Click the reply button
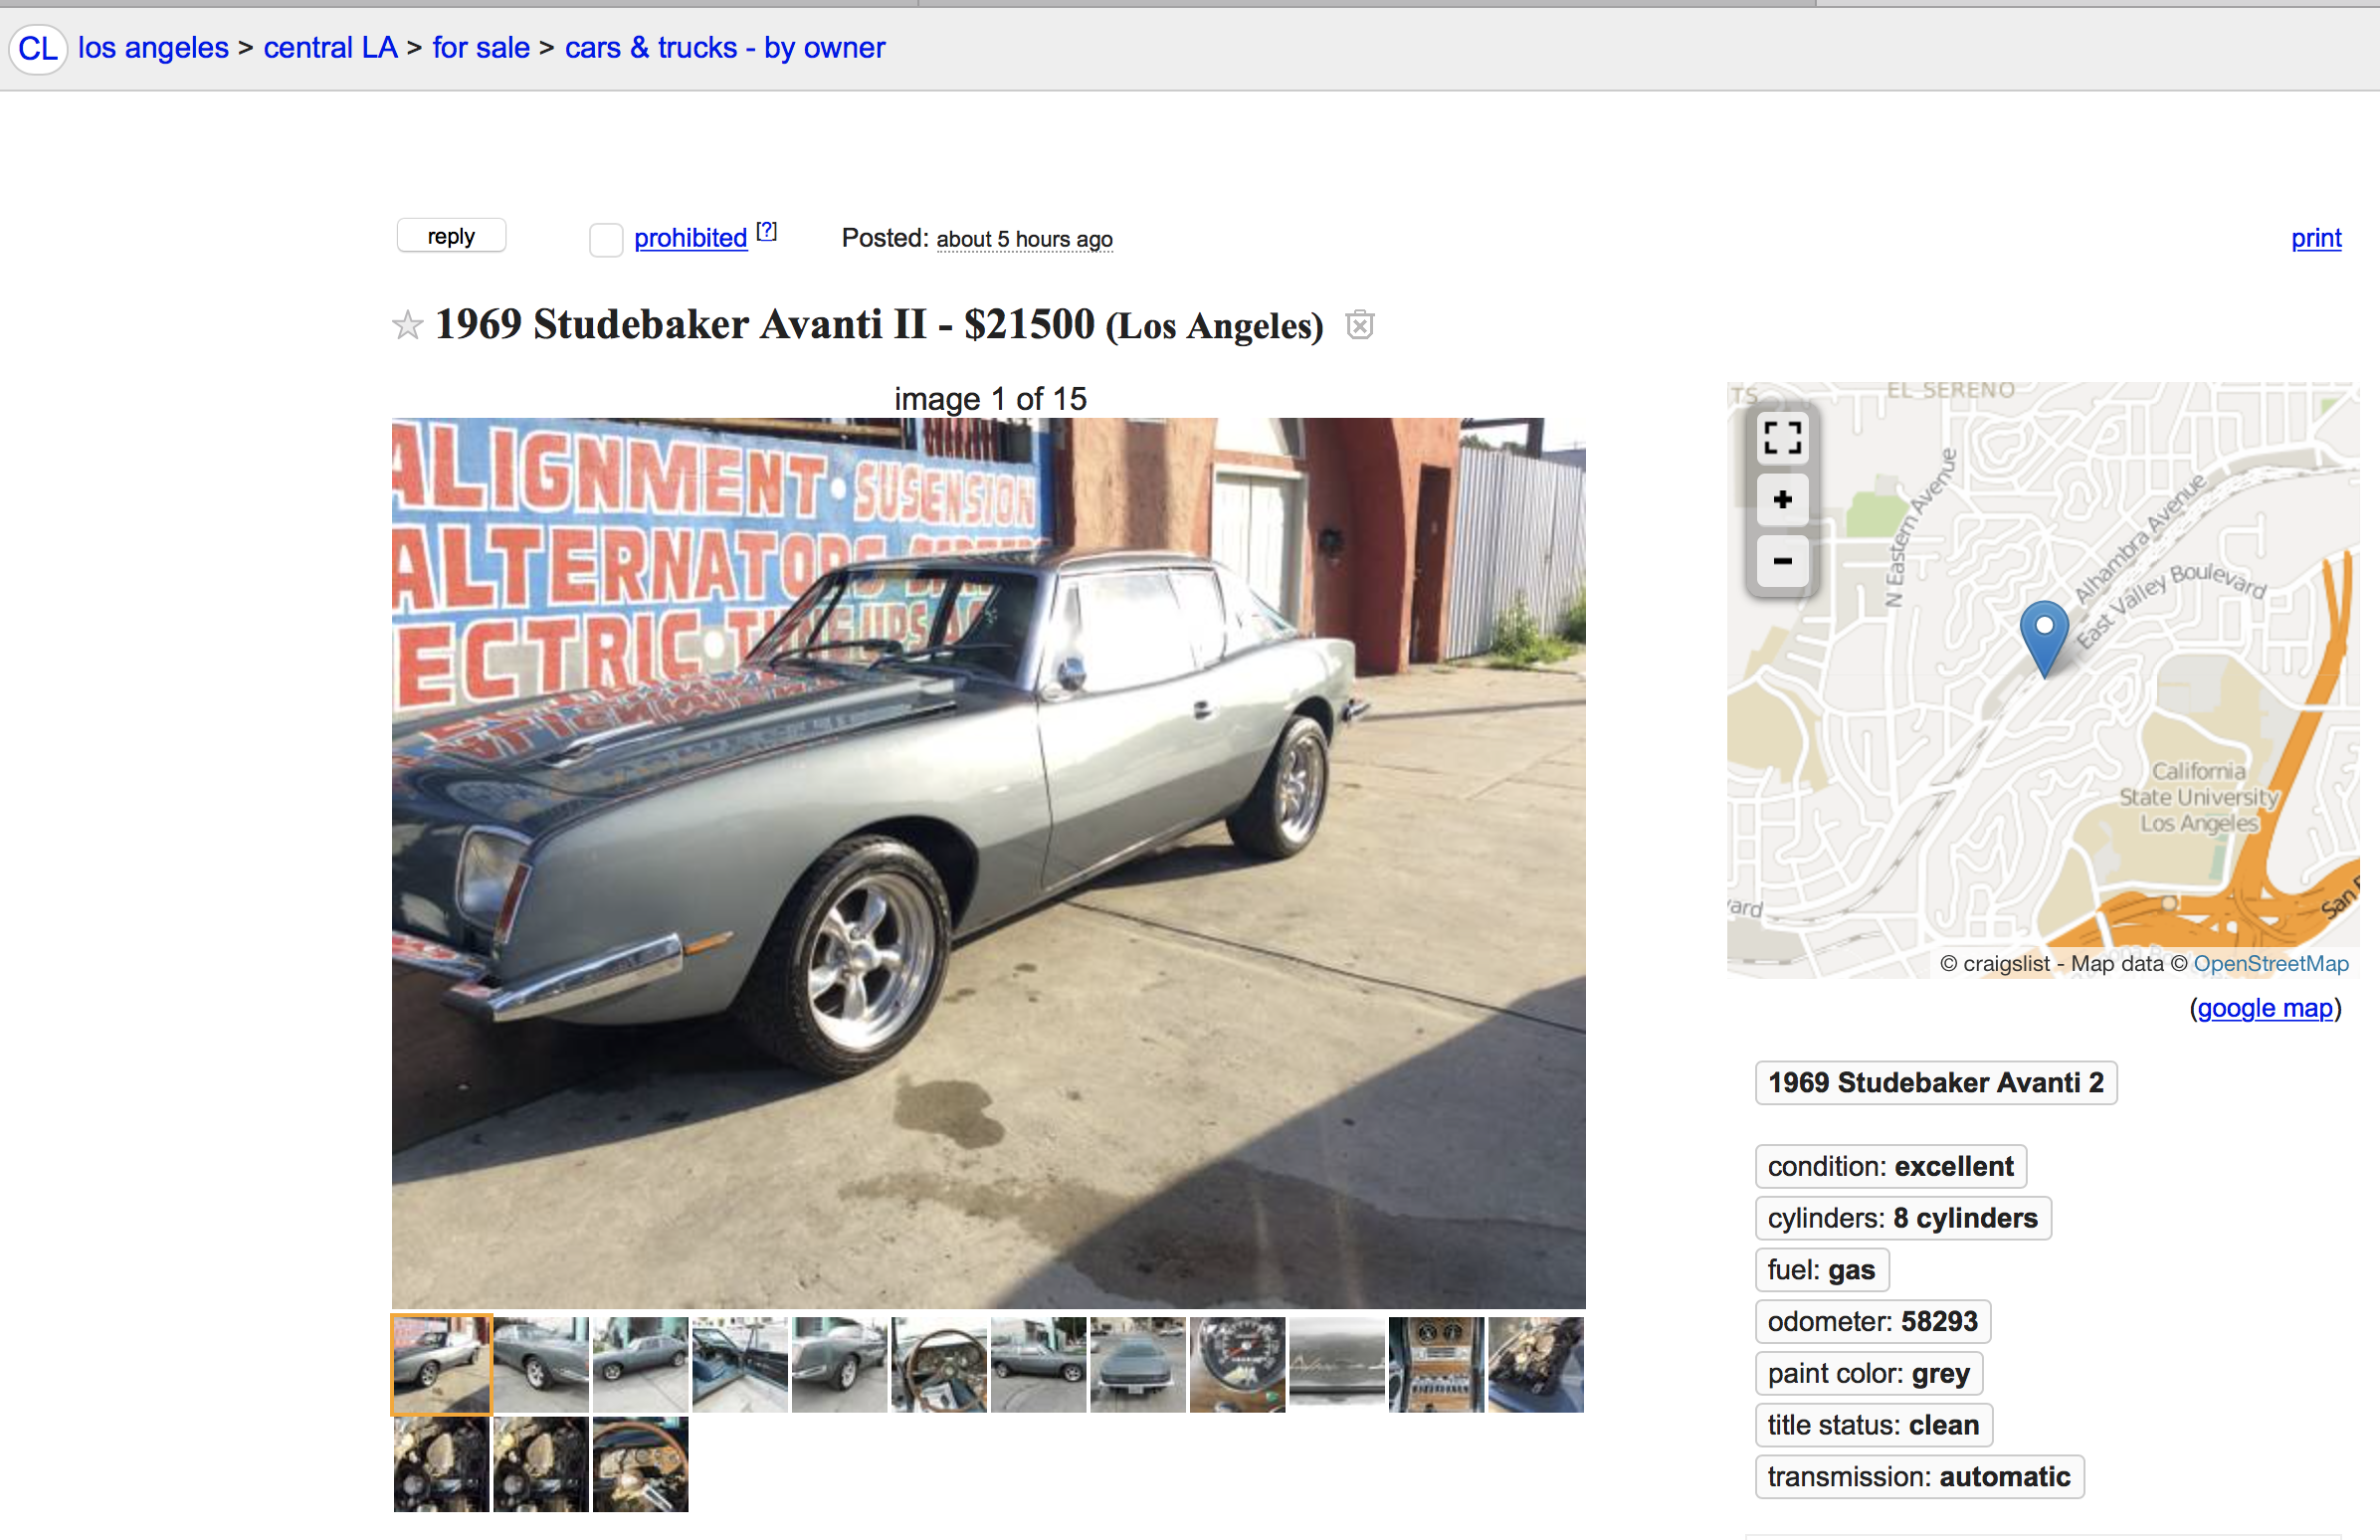 pyautogui.click(x=451, y=236)
